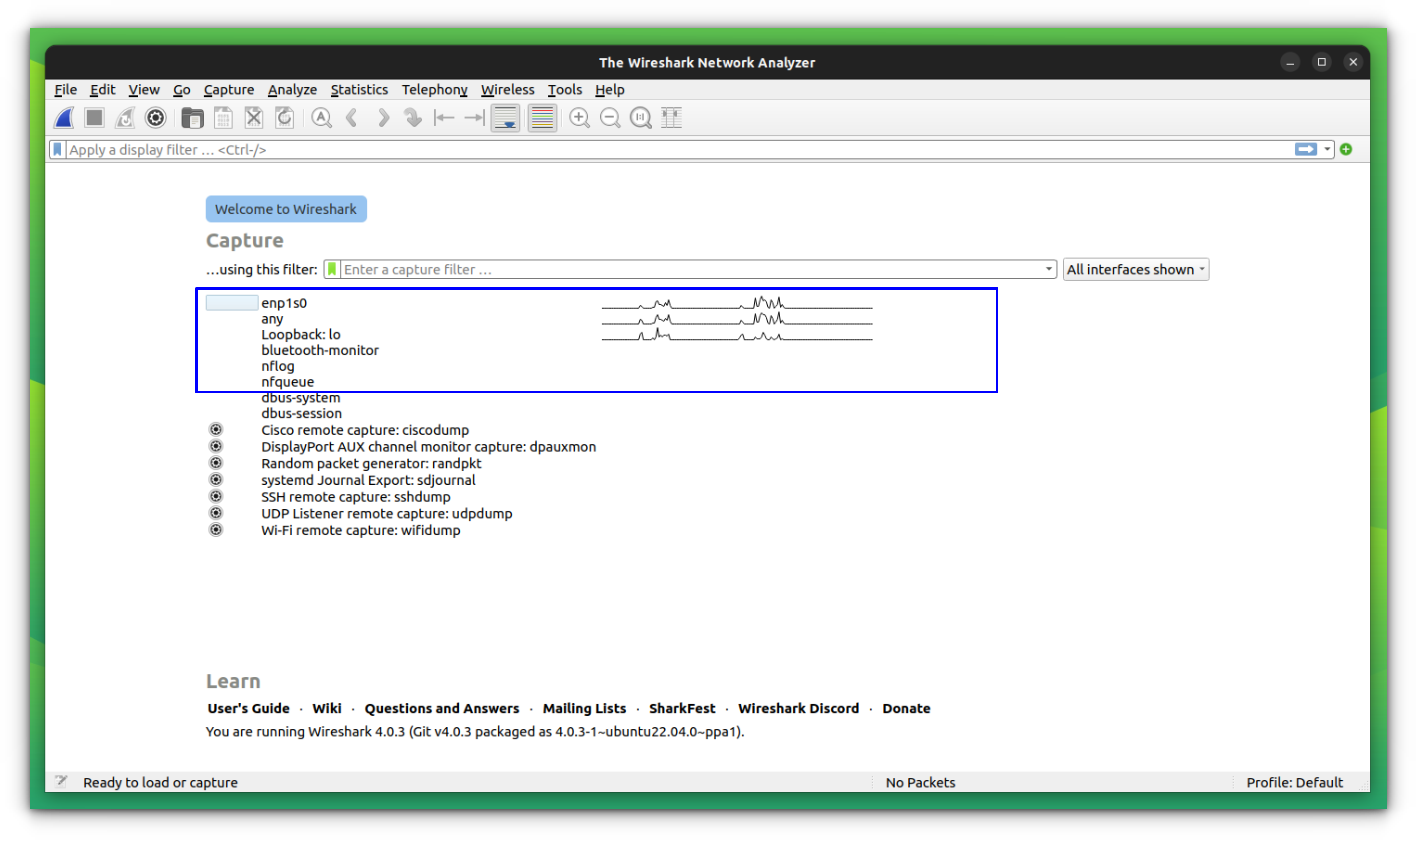Click the save capture file icon
The width and height of the screenshot is (1417, 841).
click(x=223, y=118)
